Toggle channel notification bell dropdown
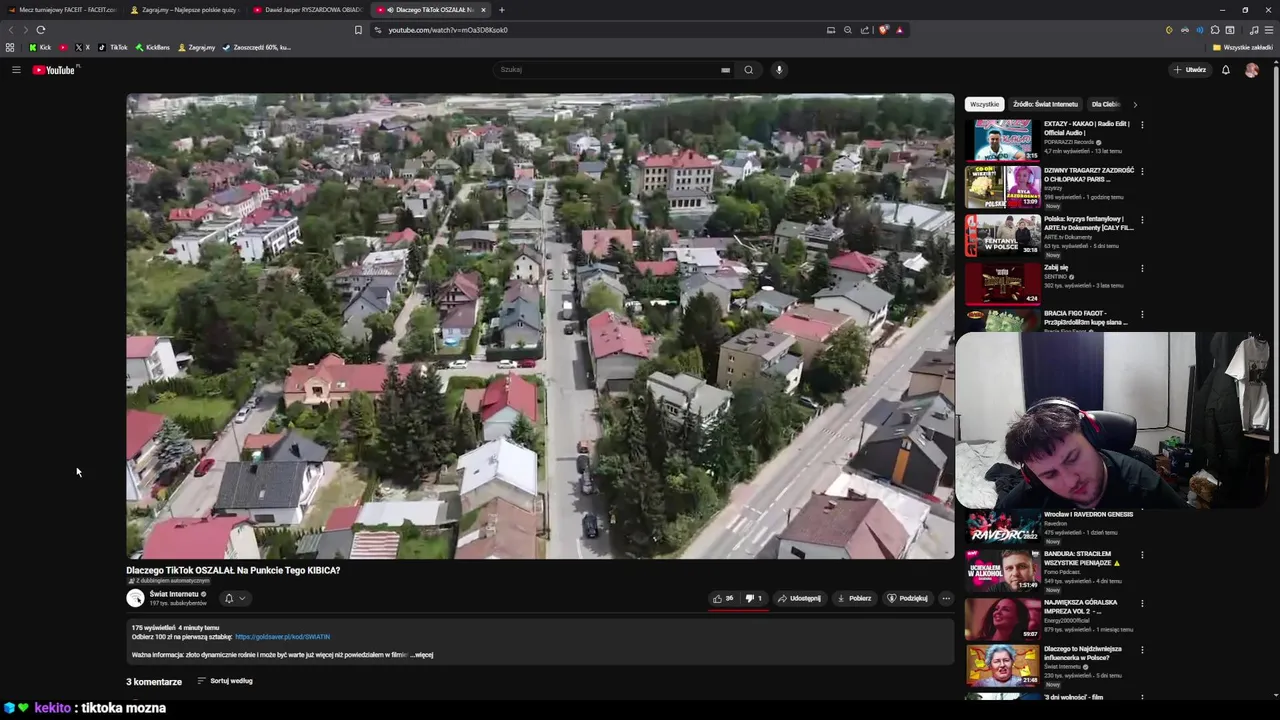This screenshot has height=720, width=1280. [235, 598]
